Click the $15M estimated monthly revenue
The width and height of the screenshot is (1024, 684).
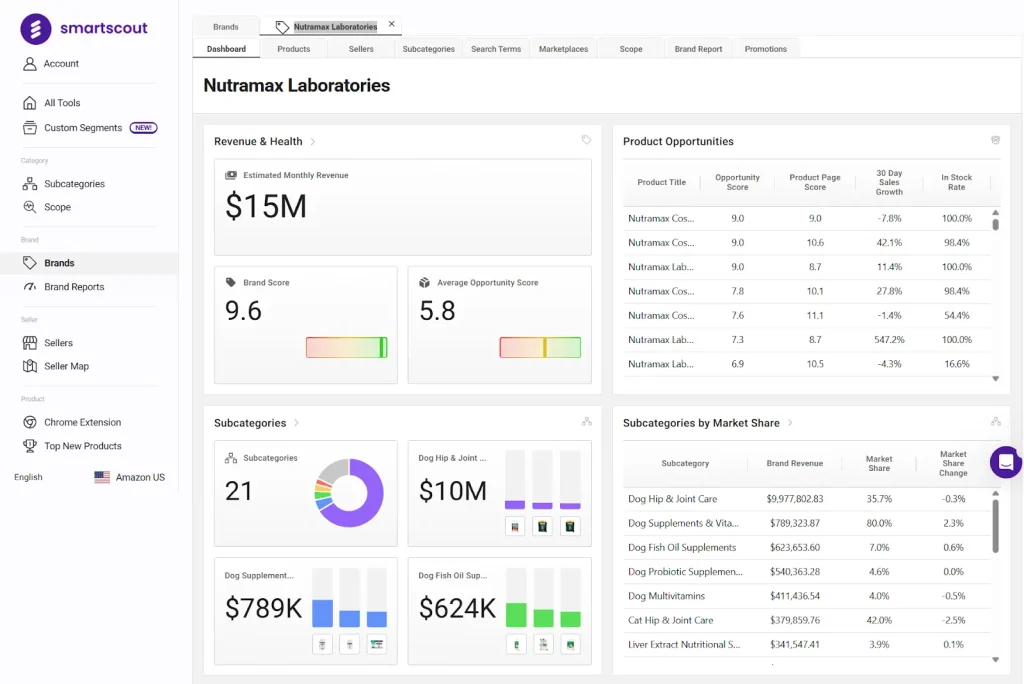(x=266, y=206)
